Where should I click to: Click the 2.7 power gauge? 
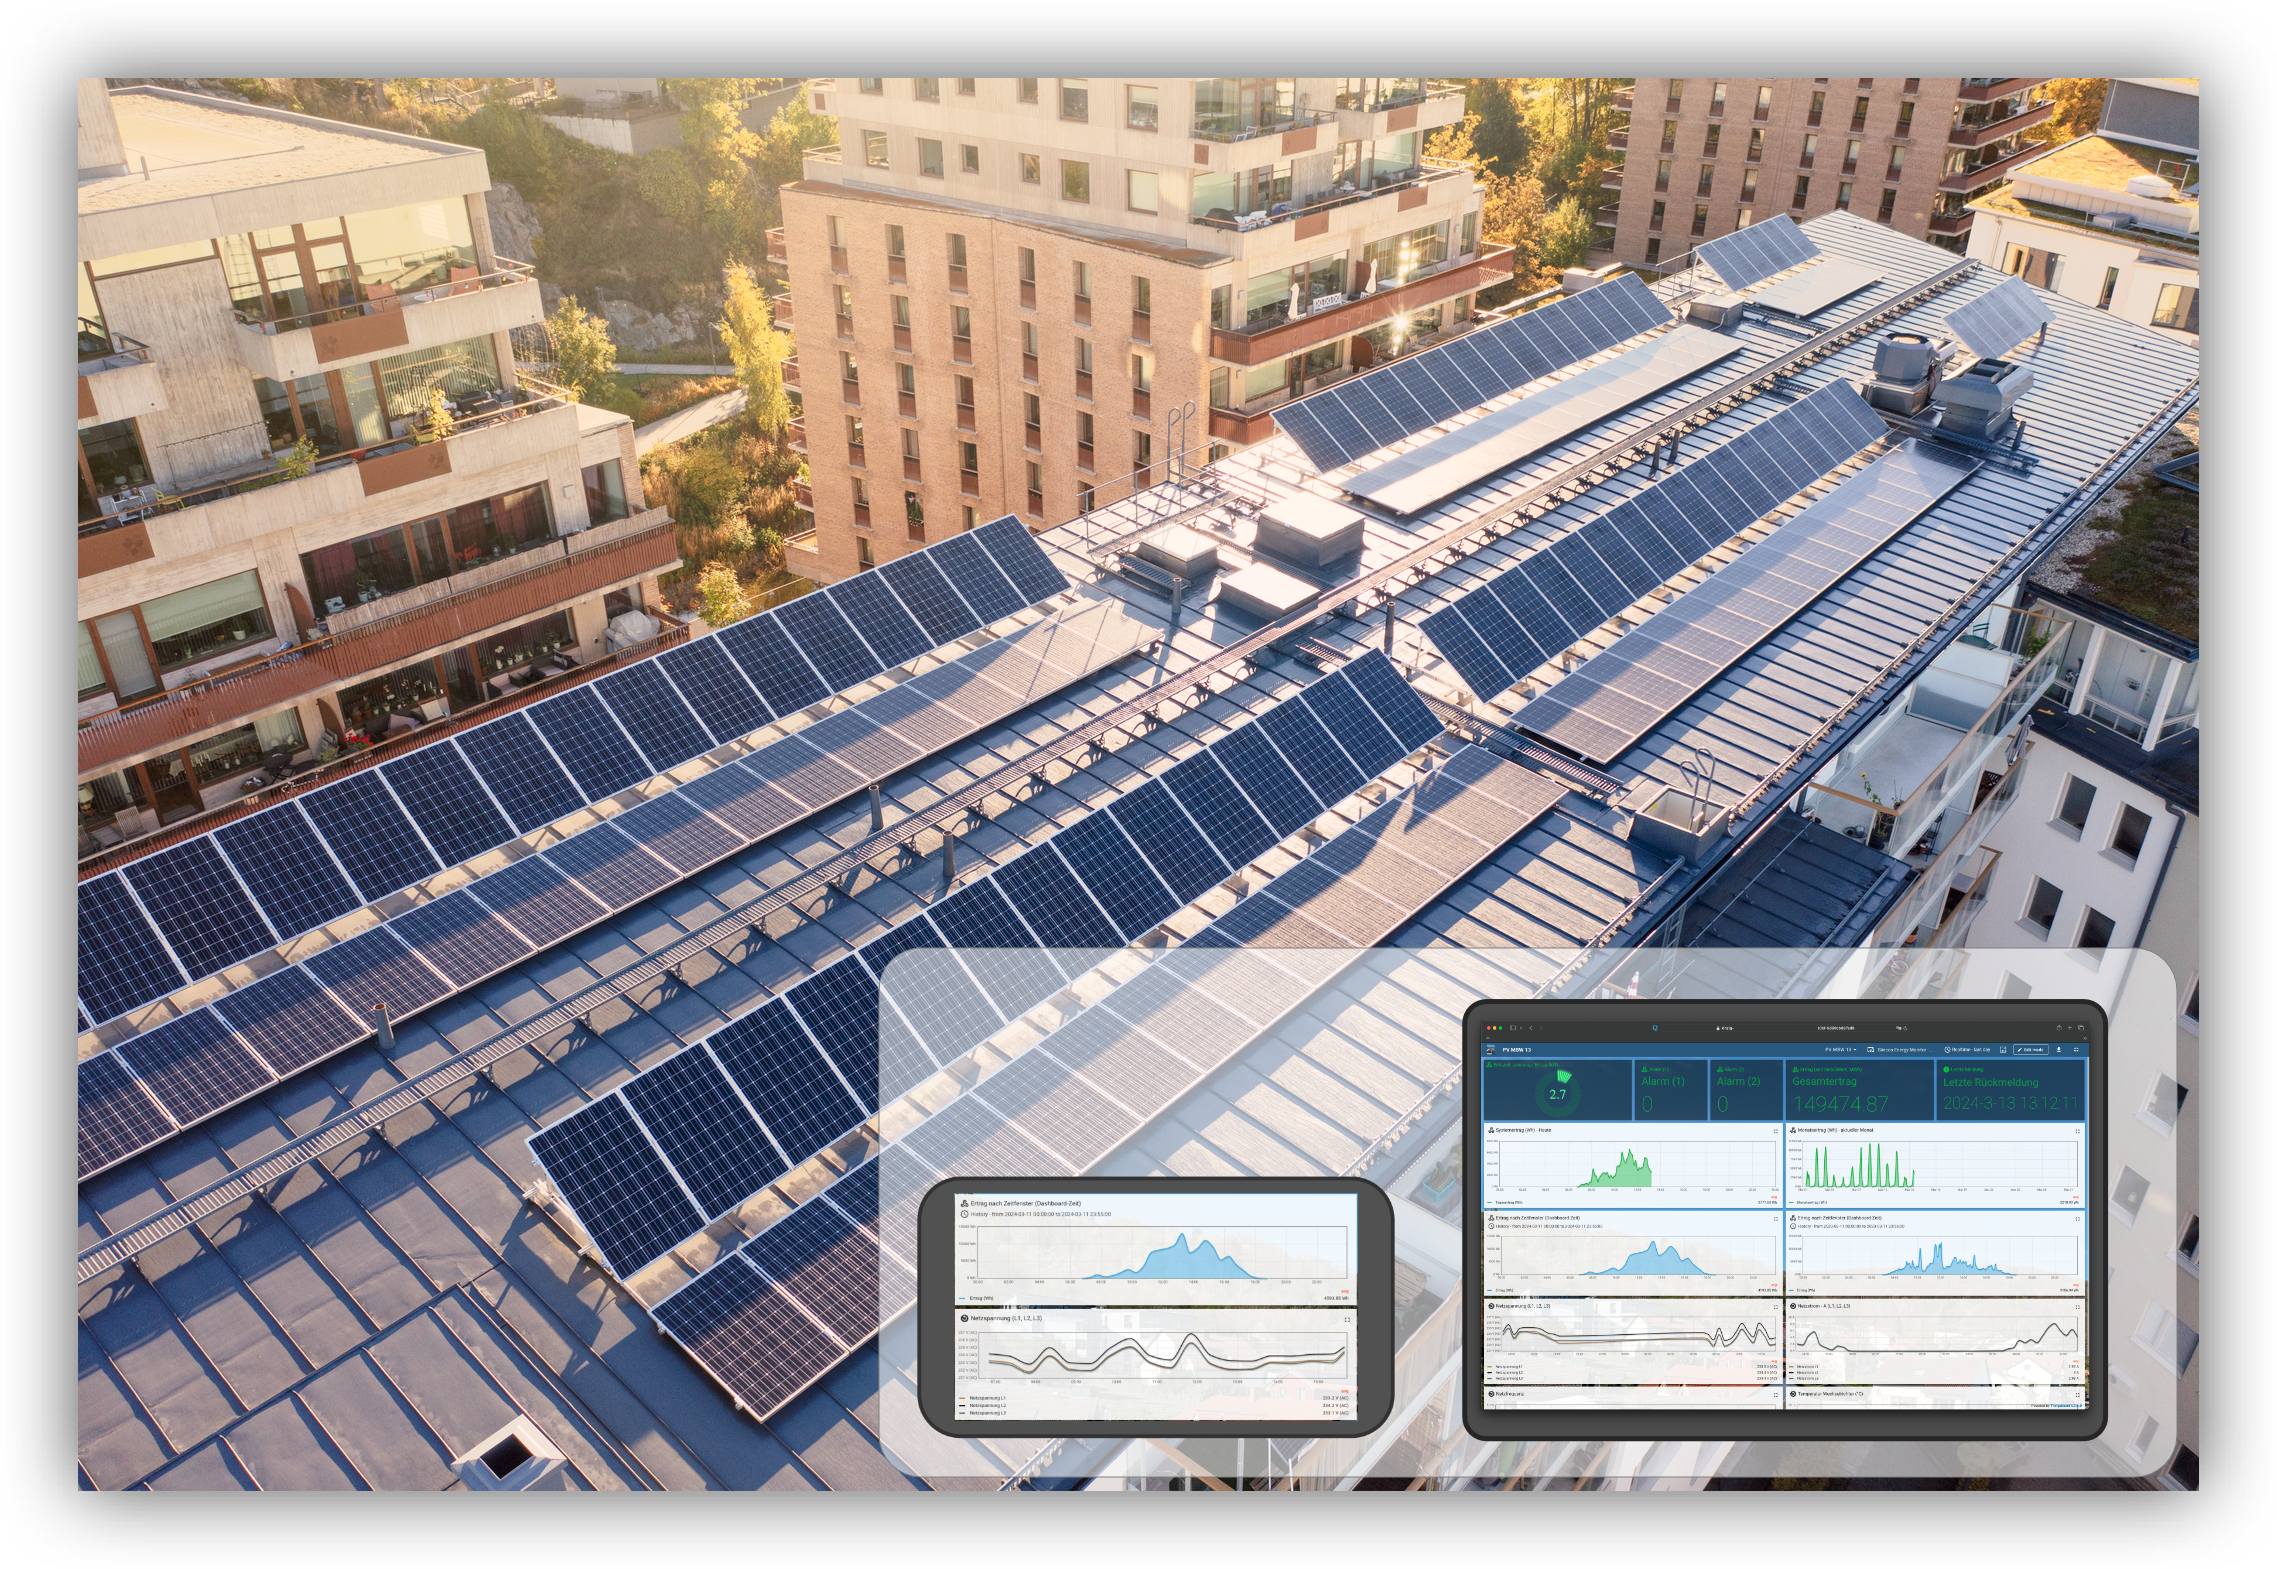click(1558, 1094)
